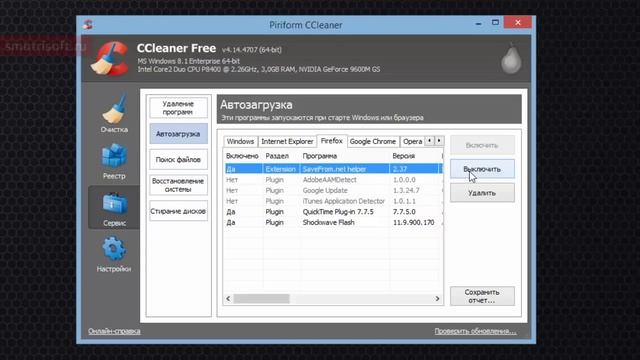This screenshot has width=640, height=360.
Task: Switch to the Internet Explorer tab
Action: click(287, 141)
